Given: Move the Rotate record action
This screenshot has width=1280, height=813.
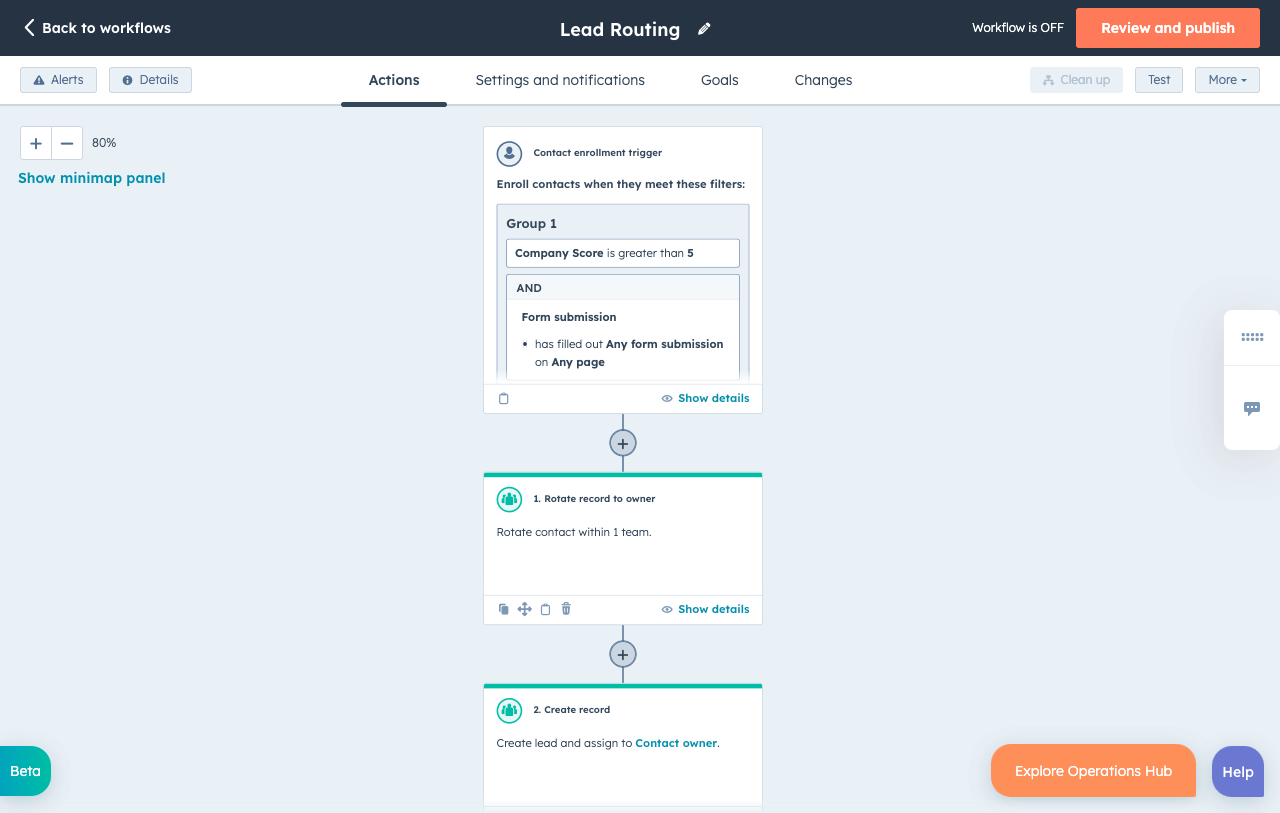Looking at the screenshot, I should pyautogui.click(x=524, y=609).
